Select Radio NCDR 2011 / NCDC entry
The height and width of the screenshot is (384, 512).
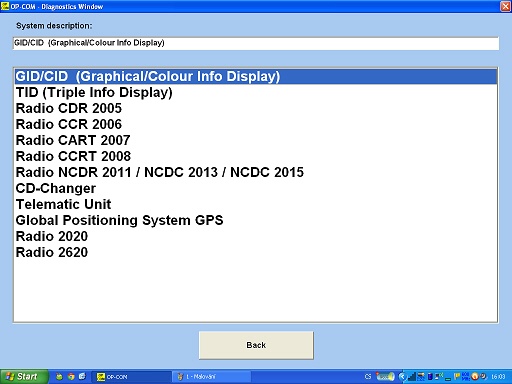pyautogui.click(x=256, y=172)
